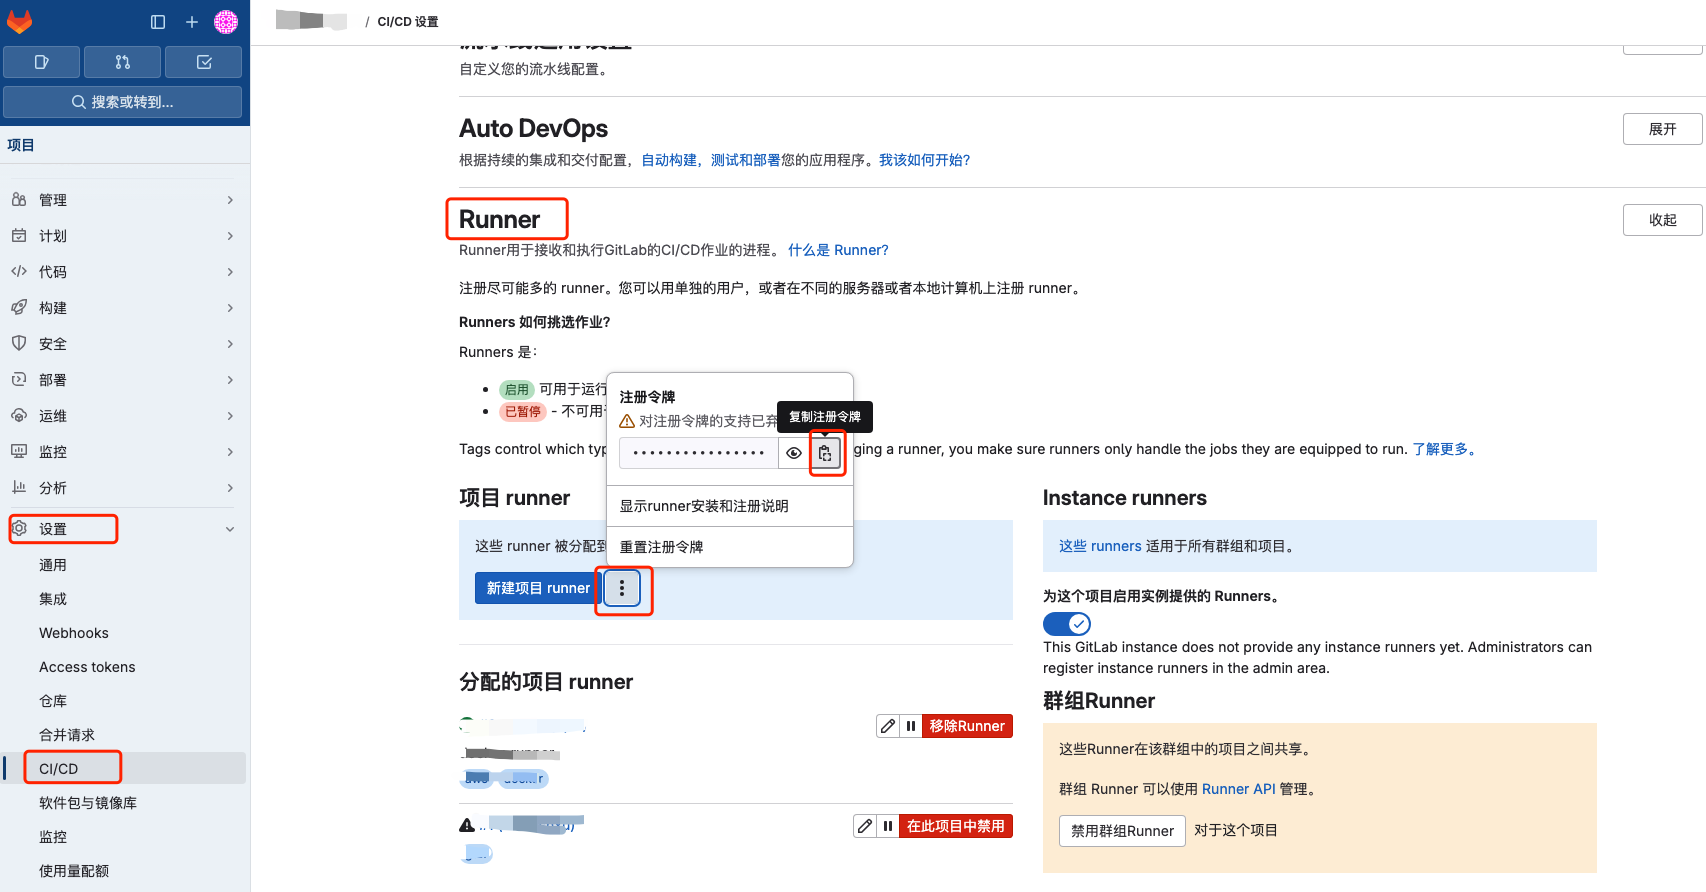Expand the 运维 section chevron

click(x=230, y=416)
